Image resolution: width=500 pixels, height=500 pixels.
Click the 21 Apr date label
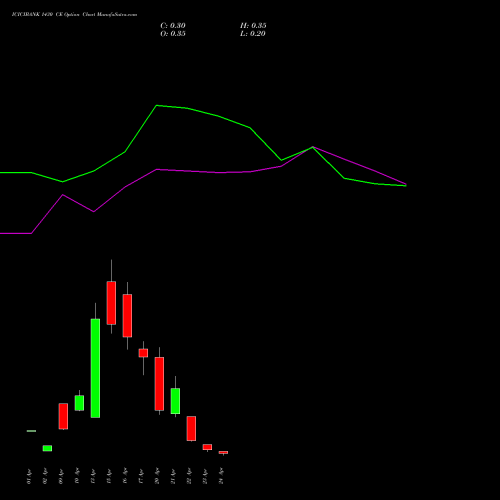[173, 476]
